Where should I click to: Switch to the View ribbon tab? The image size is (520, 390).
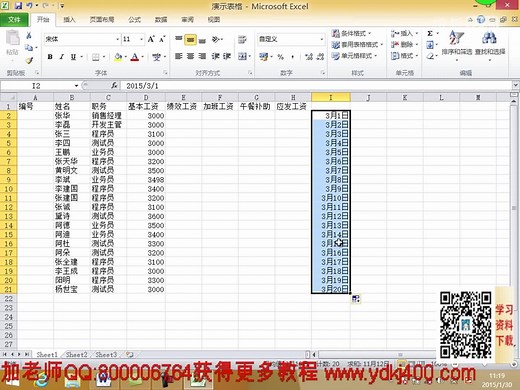pos(214,20)
